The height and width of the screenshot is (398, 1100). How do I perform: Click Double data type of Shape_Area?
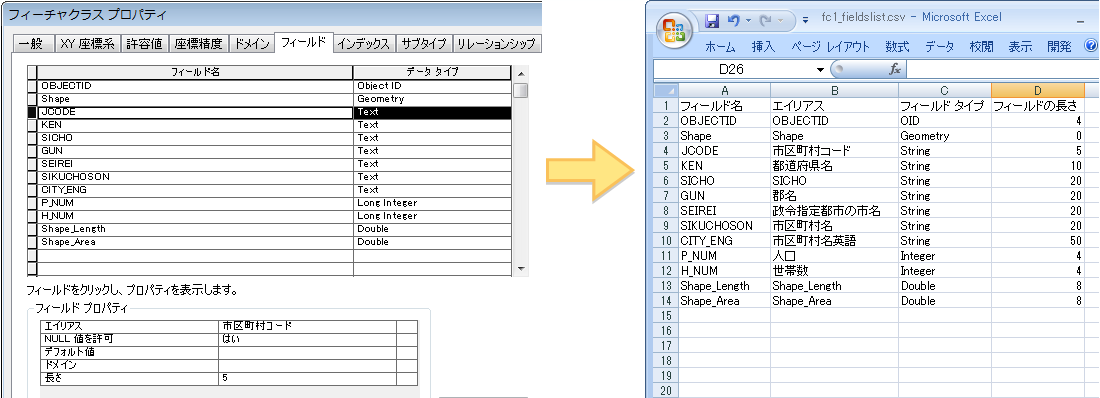(432, 242)
